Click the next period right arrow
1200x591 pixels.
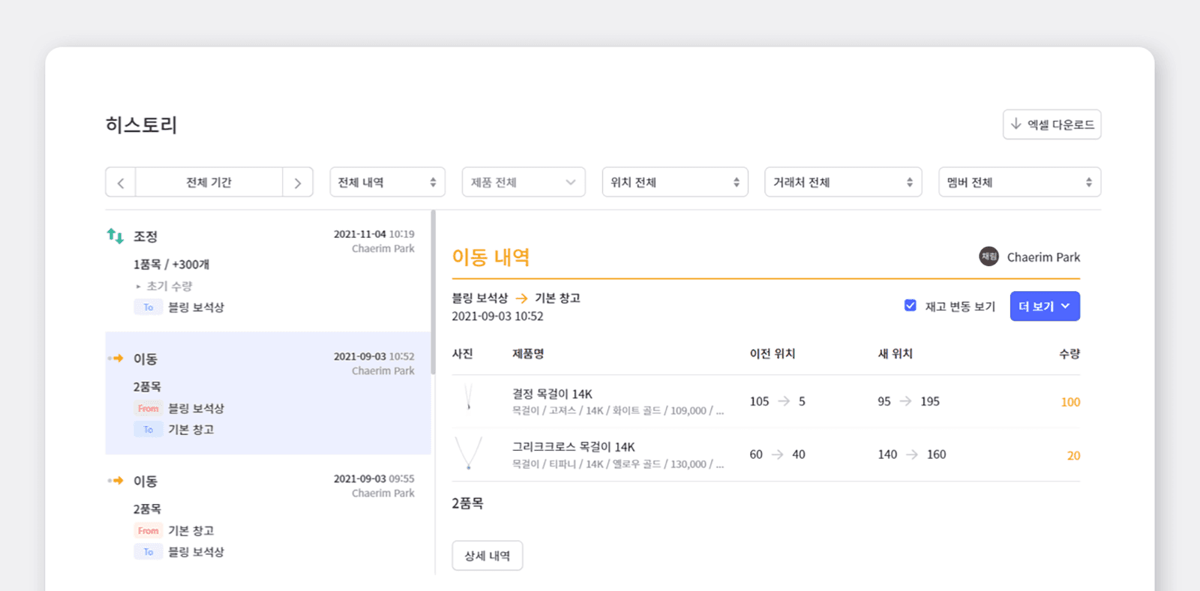coord(297,183)
